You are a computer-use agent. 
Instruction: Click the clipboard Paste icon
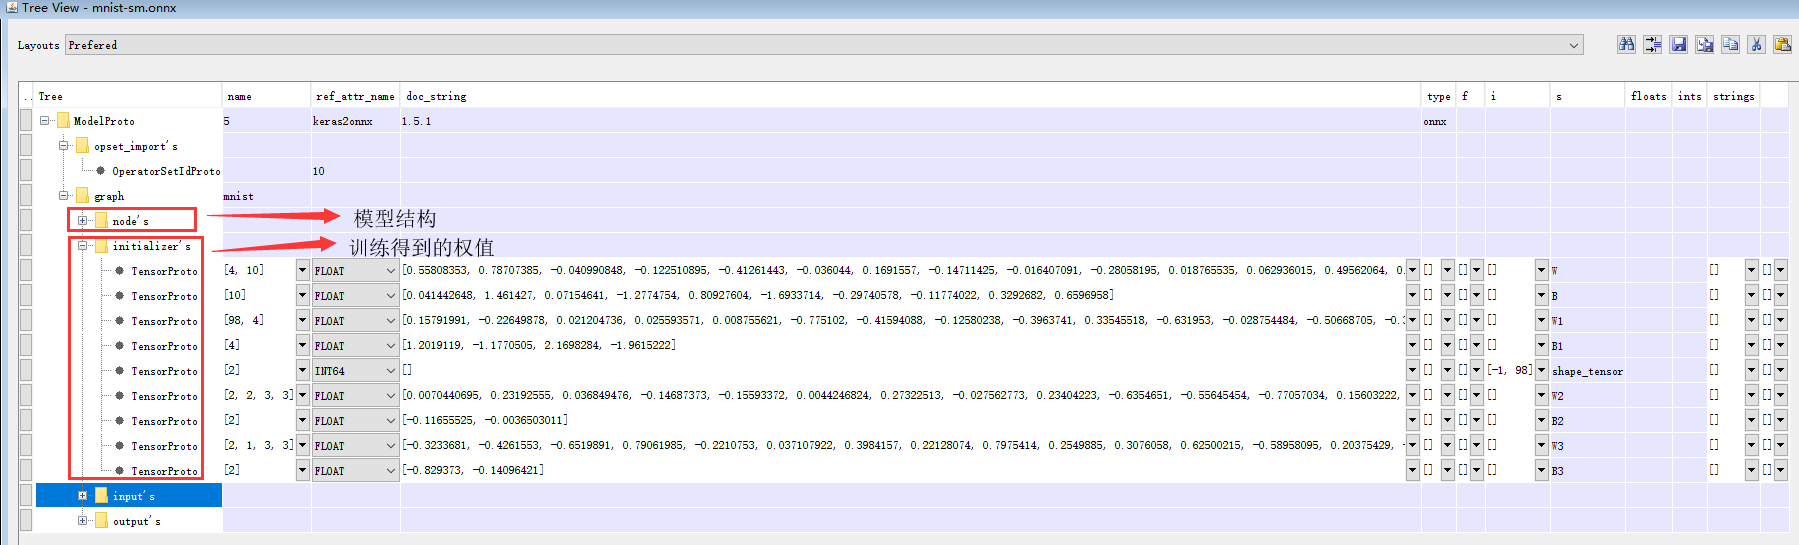click(1782, 44)
